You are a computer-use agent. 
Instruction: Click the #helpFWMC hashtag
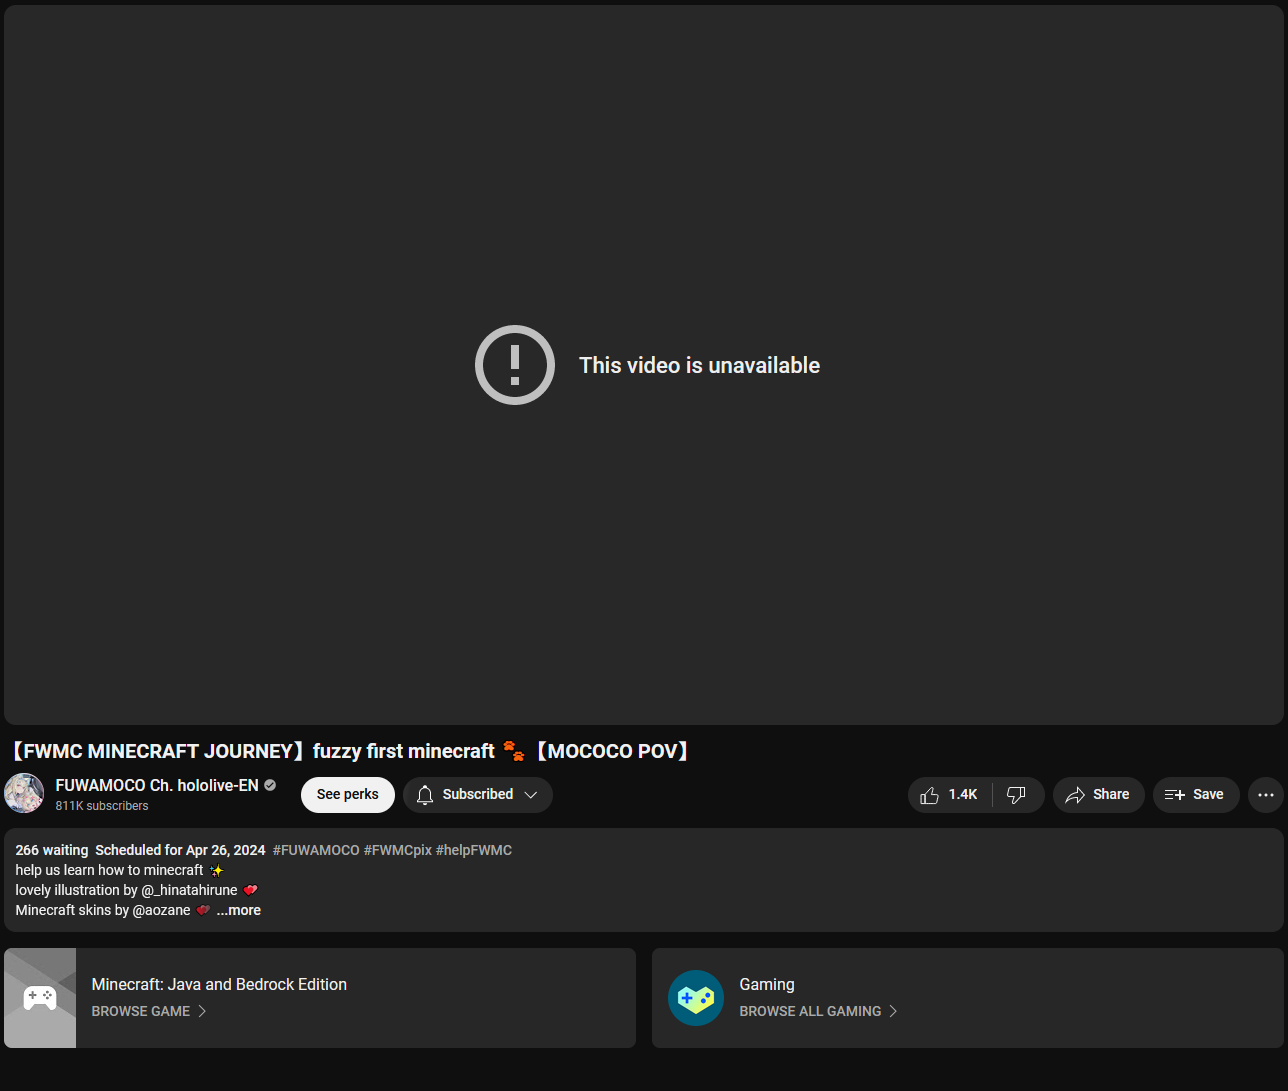click(x=474, y=850)
